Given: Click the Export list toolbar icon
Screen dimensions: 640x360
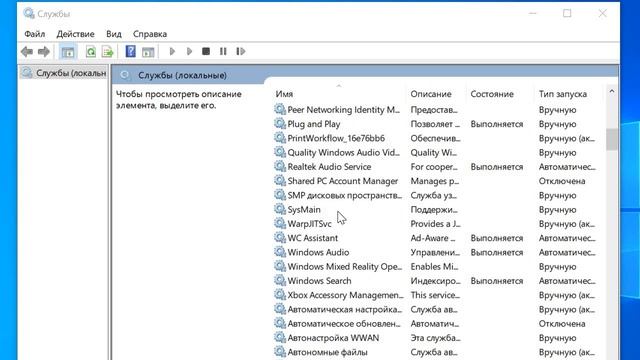Looking at the screenshot, I should coord(108,51).
